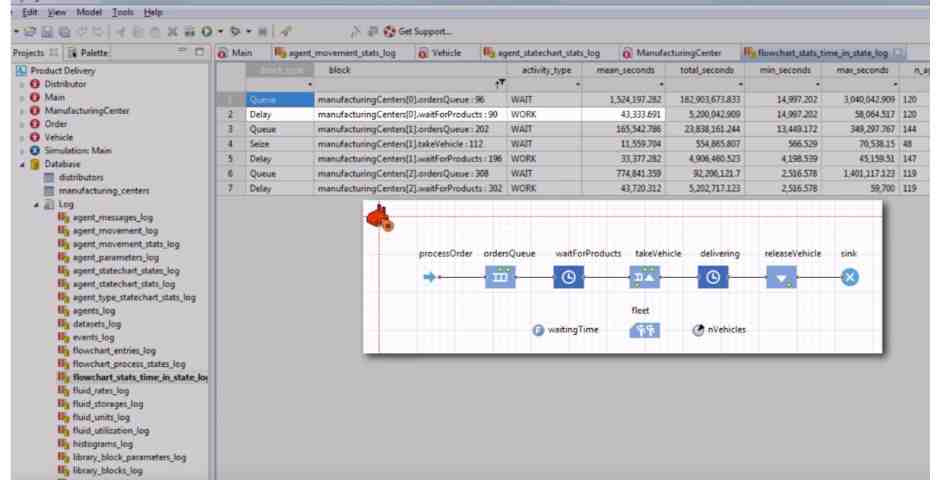Click the processOrder enter block arrow
940x480 pixels.
pyautogui.click(x=432, y=278)
